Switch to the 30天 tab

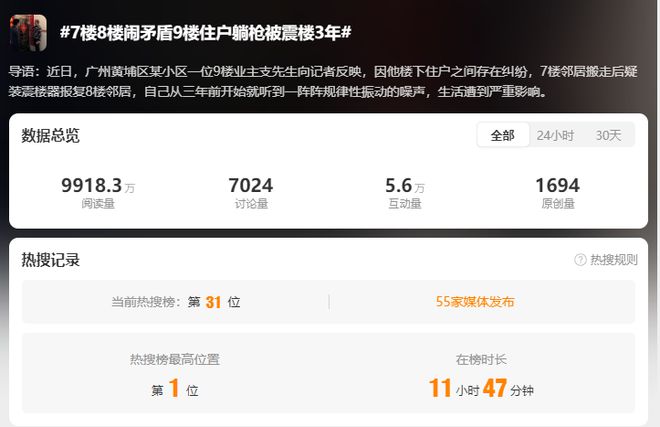(x=608, y=135)
